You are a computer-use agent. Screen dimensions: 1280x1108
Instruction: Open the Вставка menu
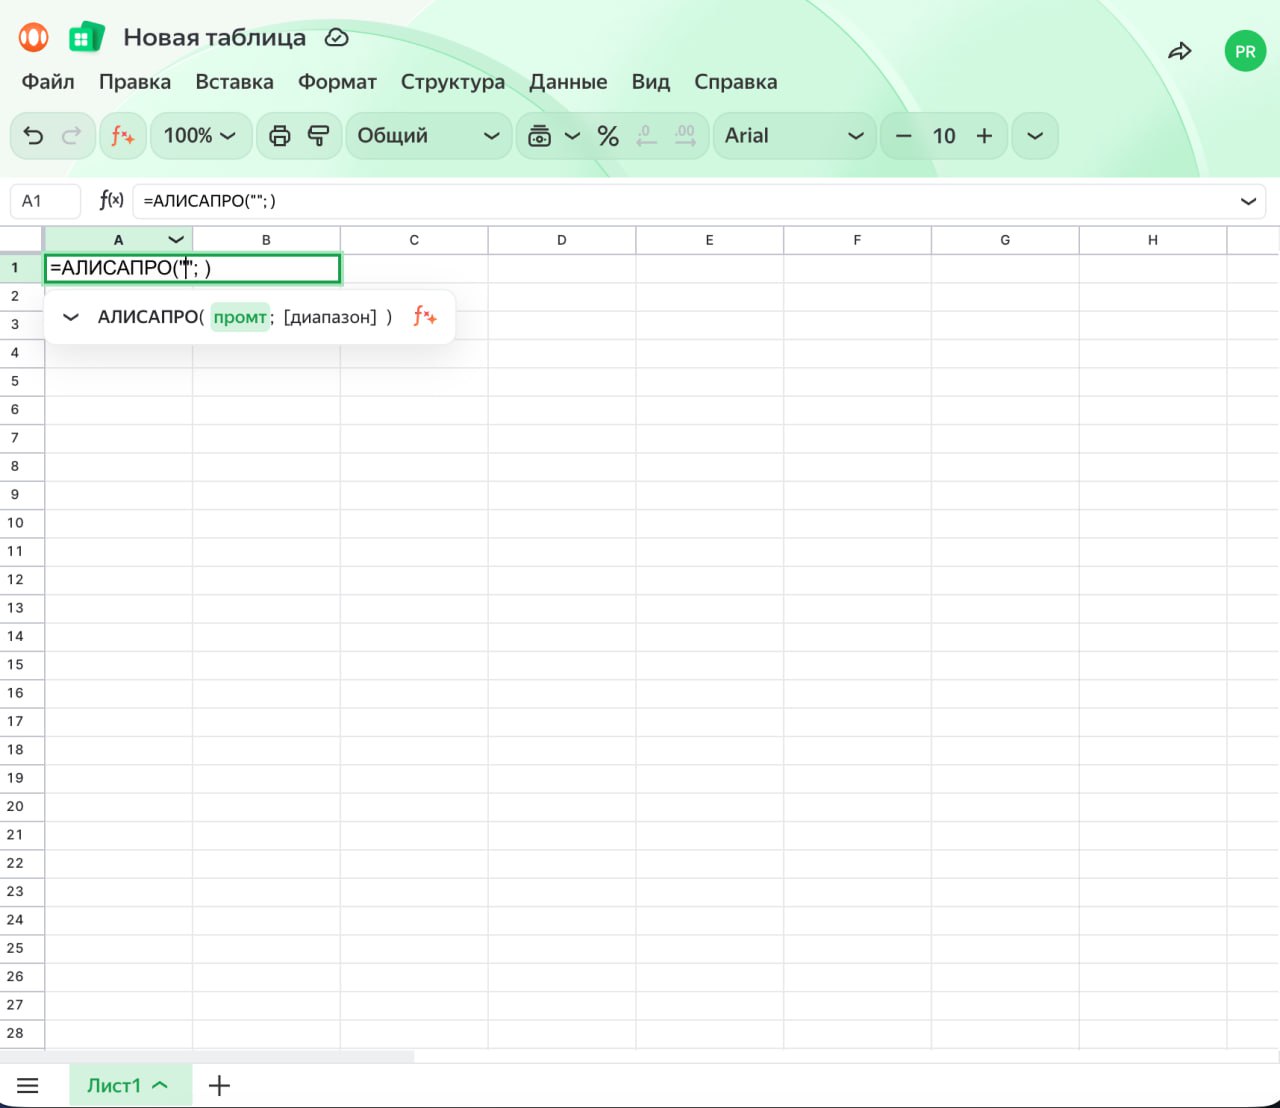tap(234, 82)
